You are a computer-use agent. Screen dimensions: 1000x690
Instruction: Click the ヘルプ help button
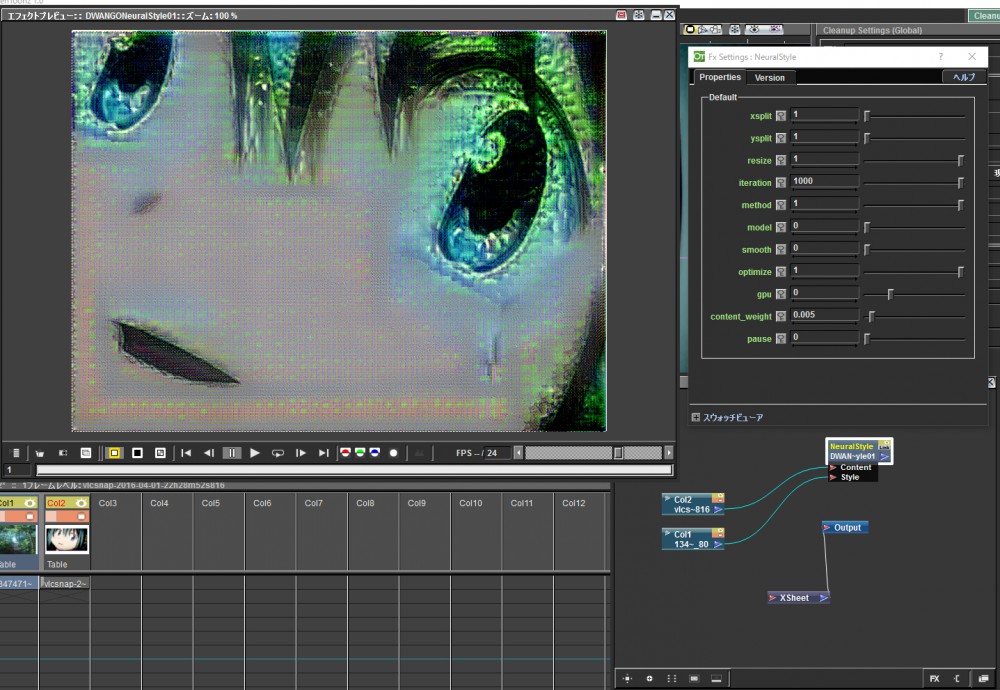click(964, 77)
